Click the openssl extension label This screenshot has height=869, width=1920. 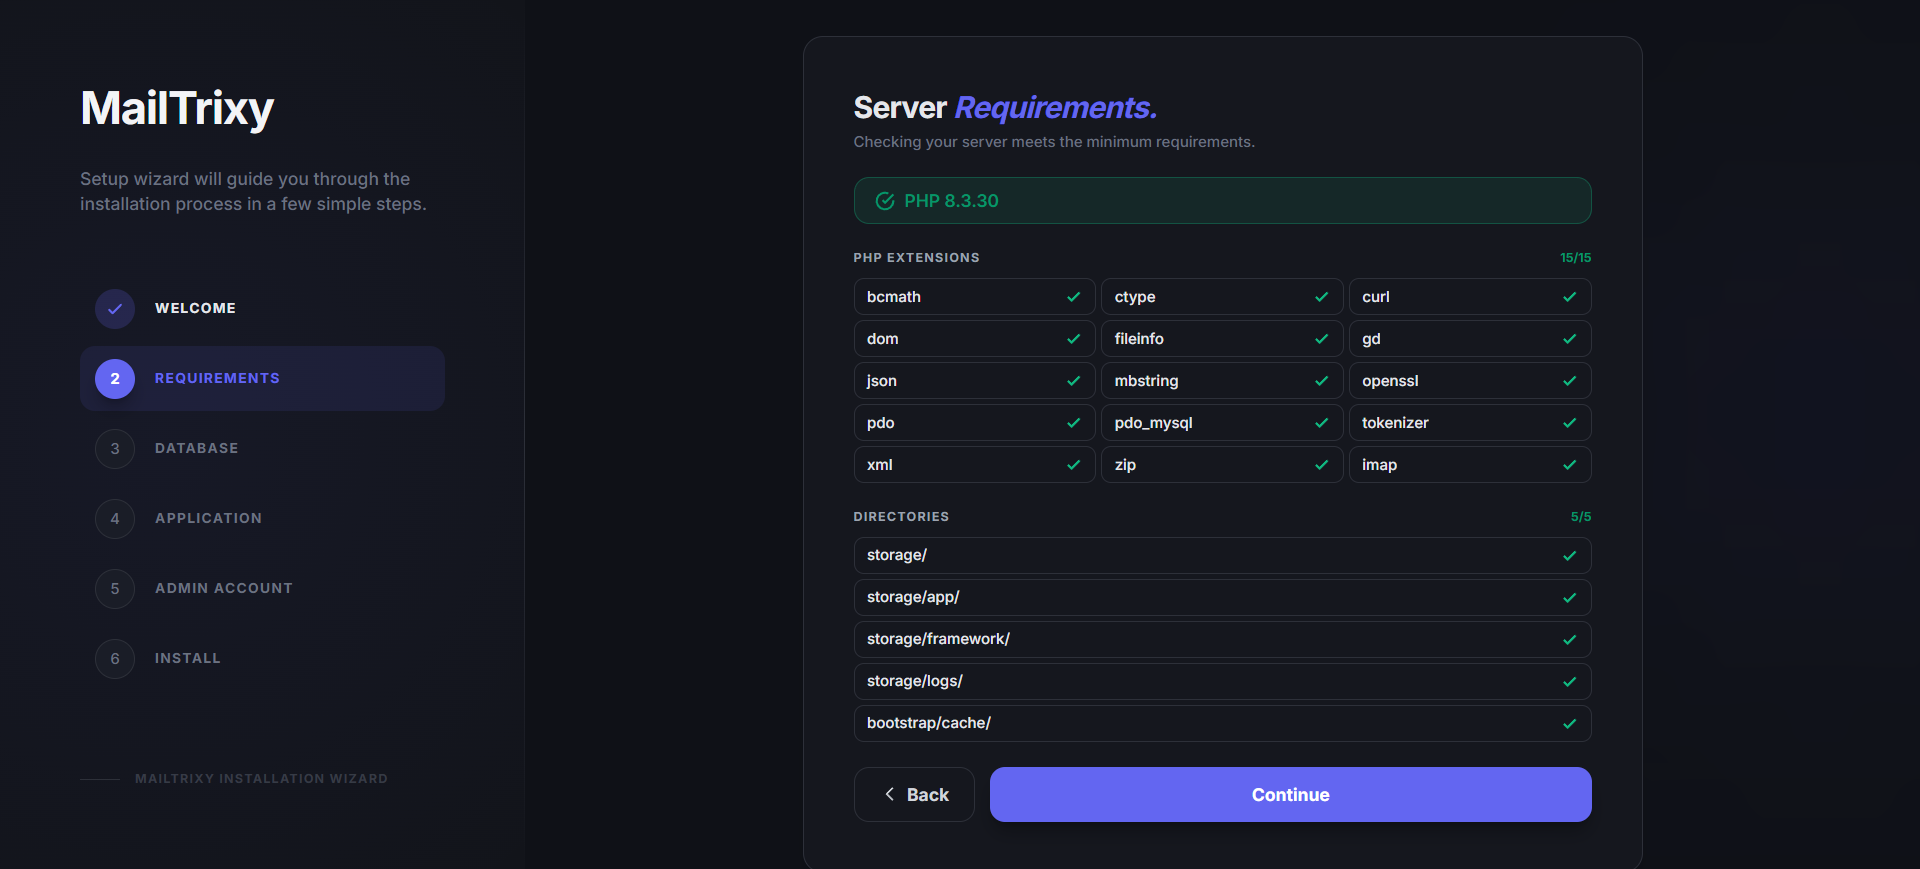(x=1390, y=381)
